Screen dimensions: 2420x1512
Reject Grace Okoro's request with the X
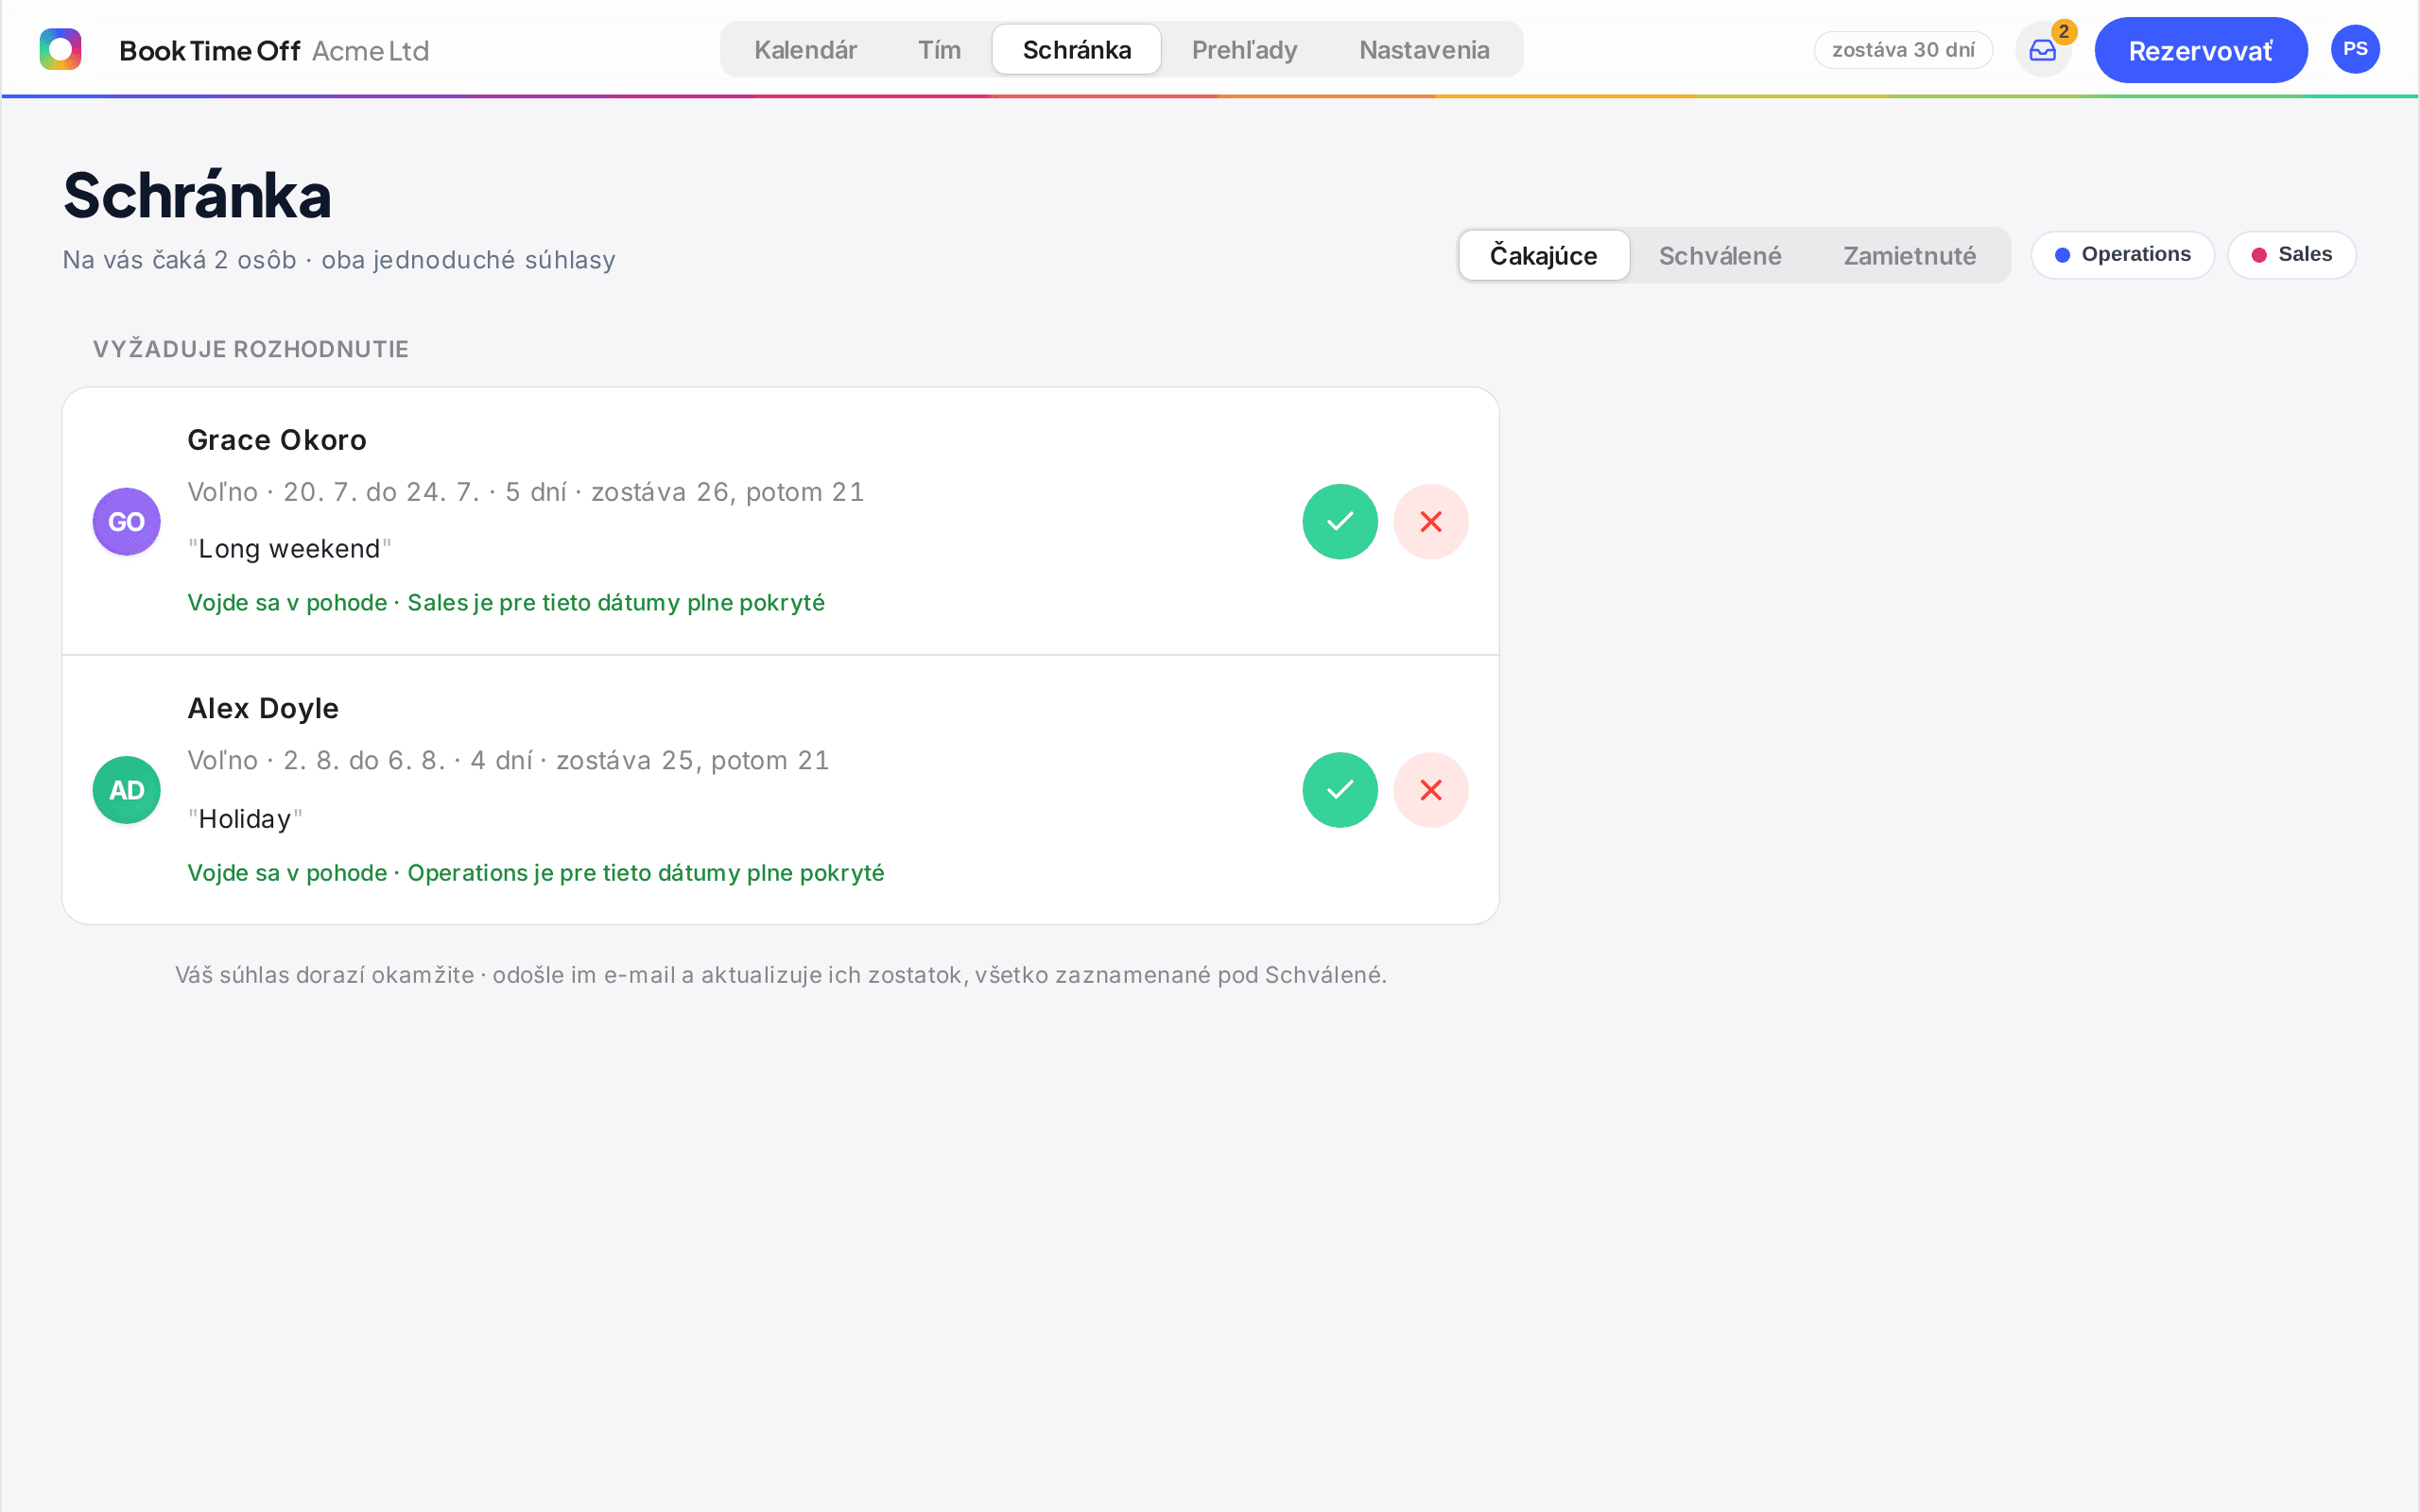[1431, 522]
